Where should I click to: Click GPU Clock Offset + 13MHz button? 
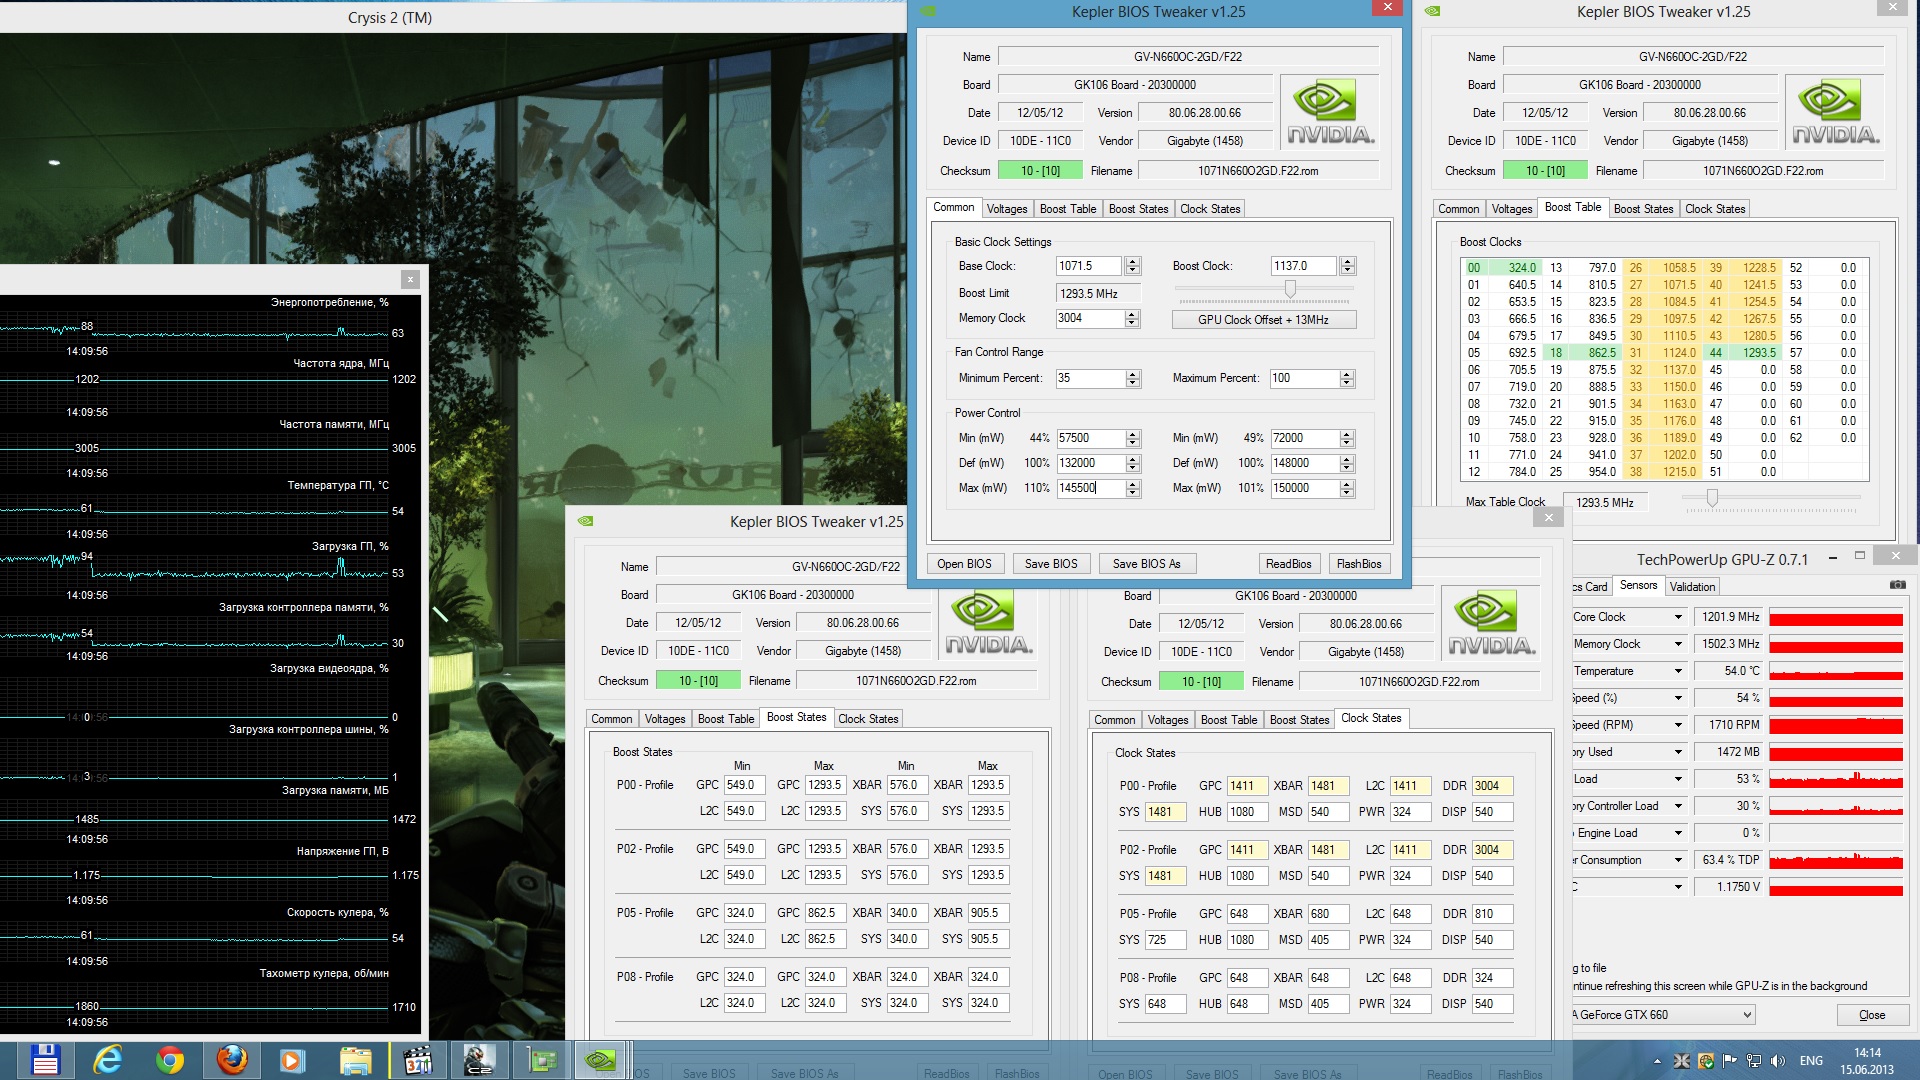1263,320
